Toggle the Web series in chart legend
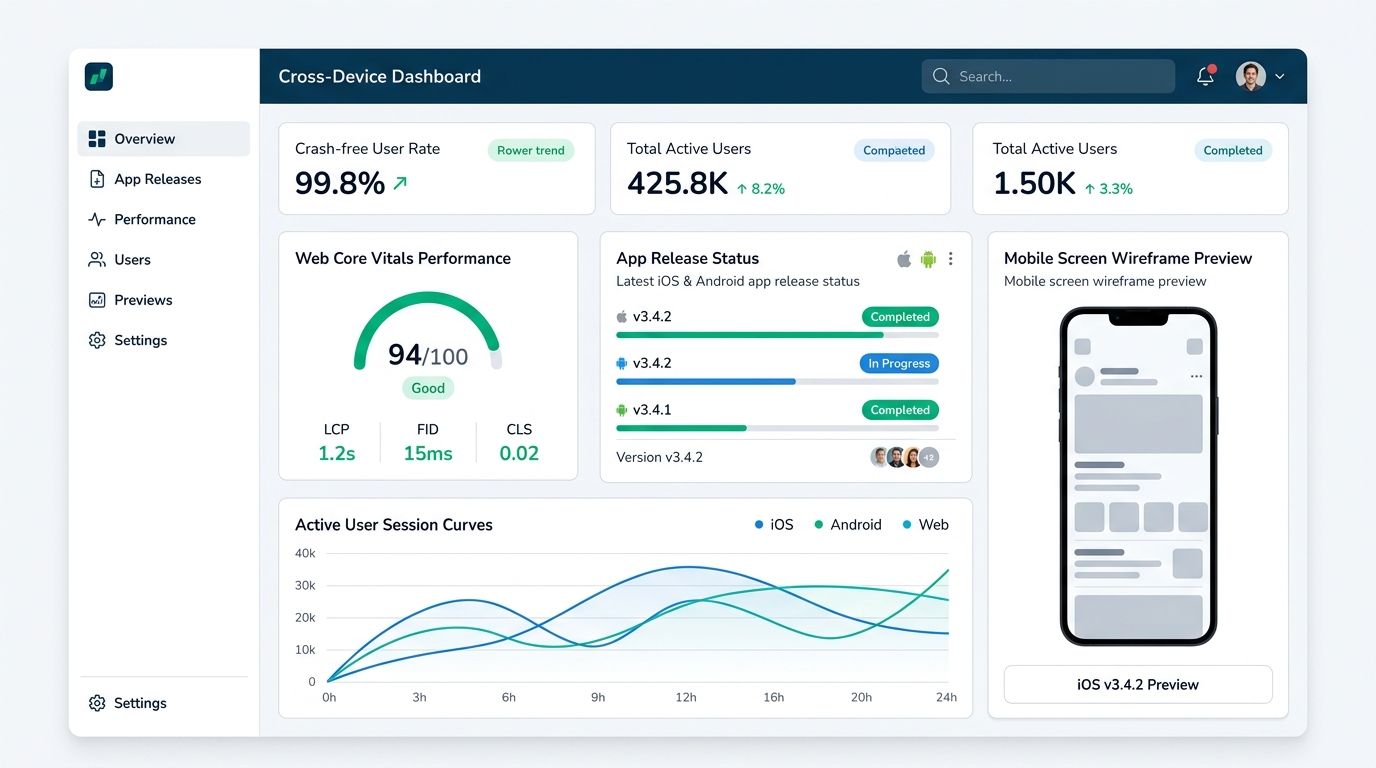The height and width of the screenshot is (768, 1376). [926, 524]
